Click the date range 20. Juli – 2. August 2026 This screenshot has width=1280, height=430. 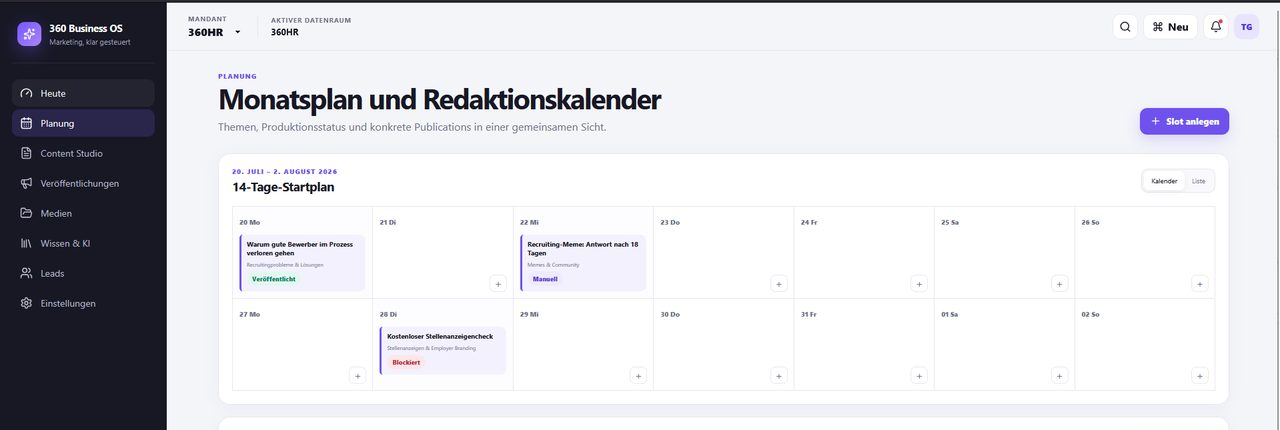click(x=285, y=171)
